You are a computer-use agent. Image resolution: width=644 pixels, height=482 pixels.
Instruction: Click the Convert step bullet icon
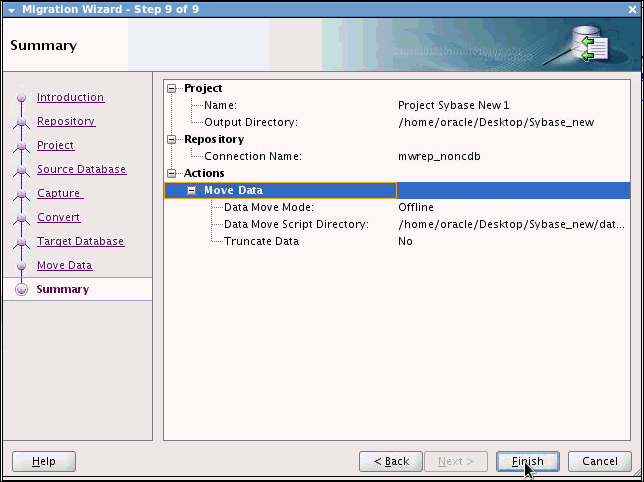(x=21, y=218)
